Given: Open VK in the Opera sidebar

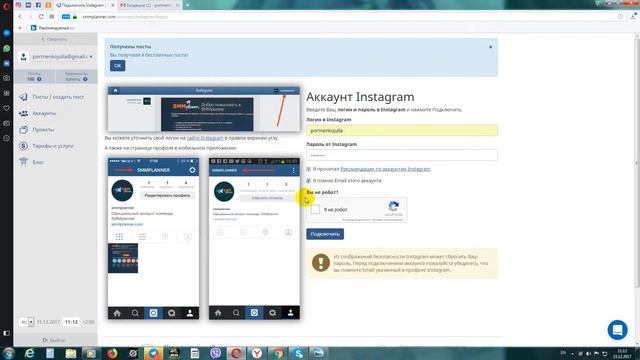Looking at the screenshot, I should pyautogui.click(x=7, y=63).
